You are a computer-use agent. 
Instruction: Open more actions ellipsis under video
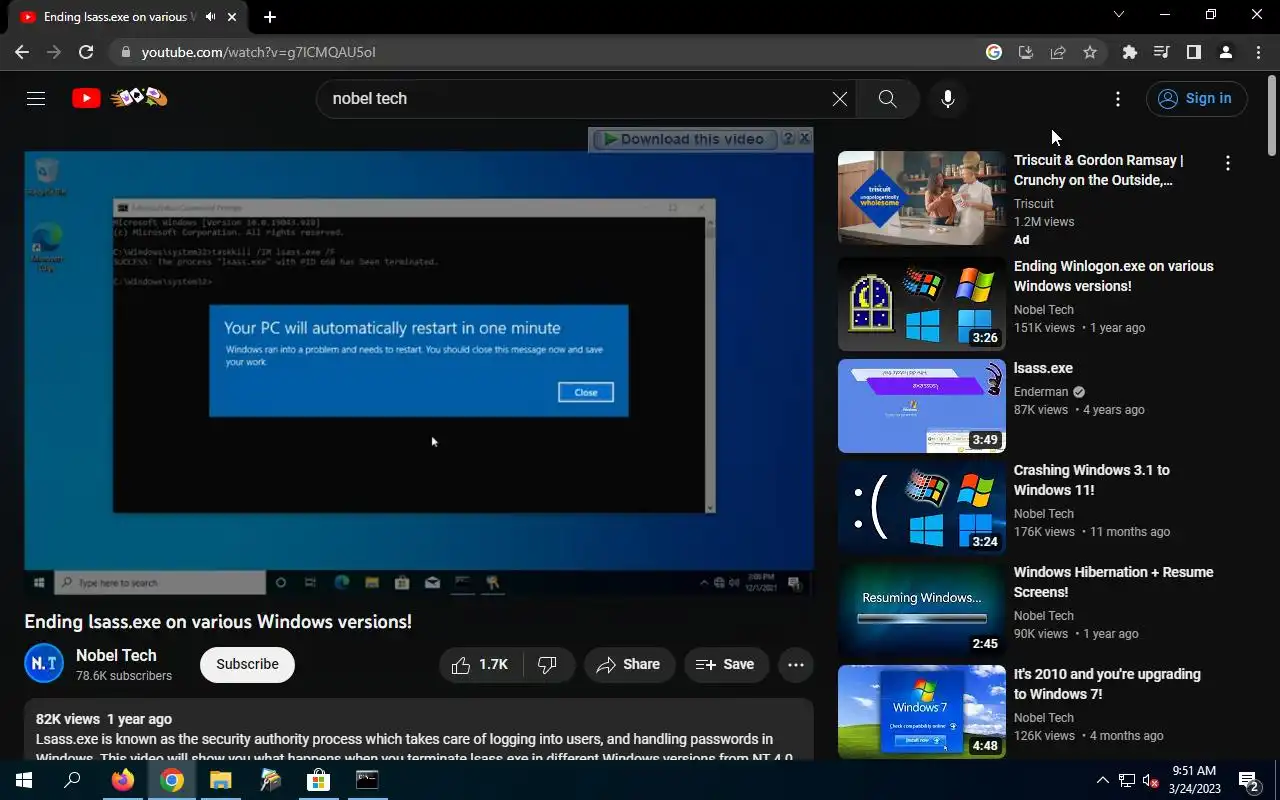[x=796, y=664]
